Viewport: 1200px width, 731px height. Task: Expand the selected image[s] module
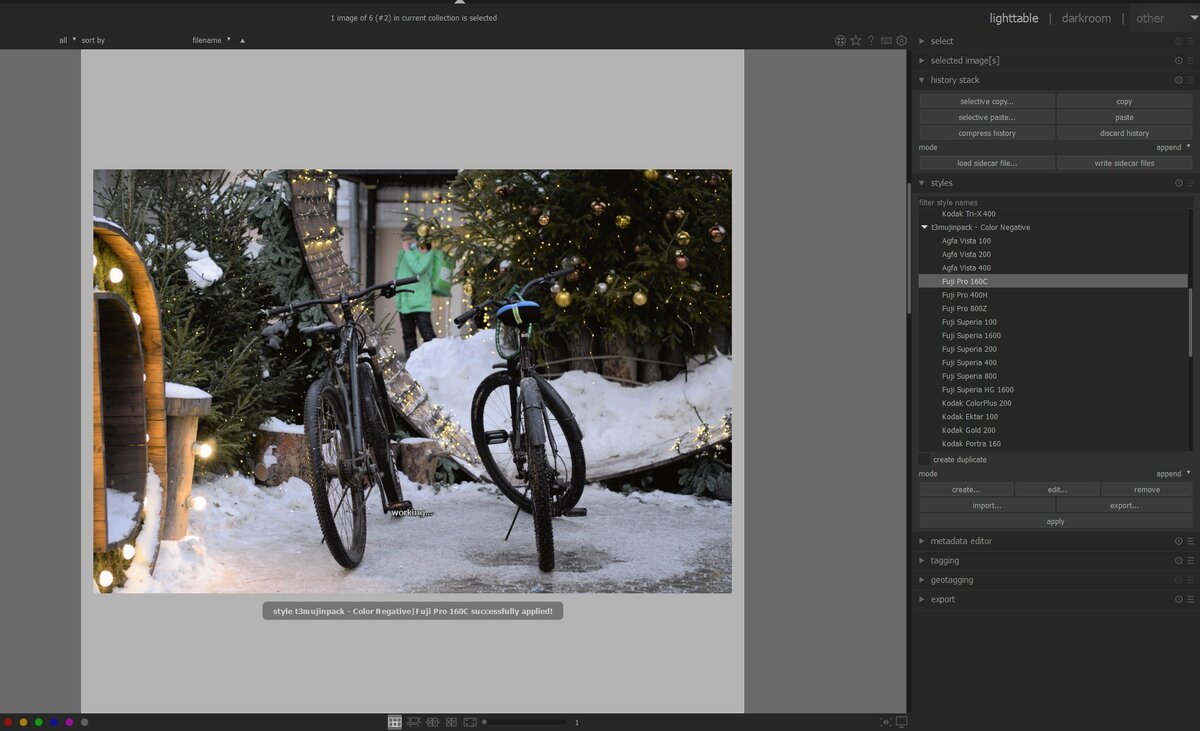tap(922, 61)
